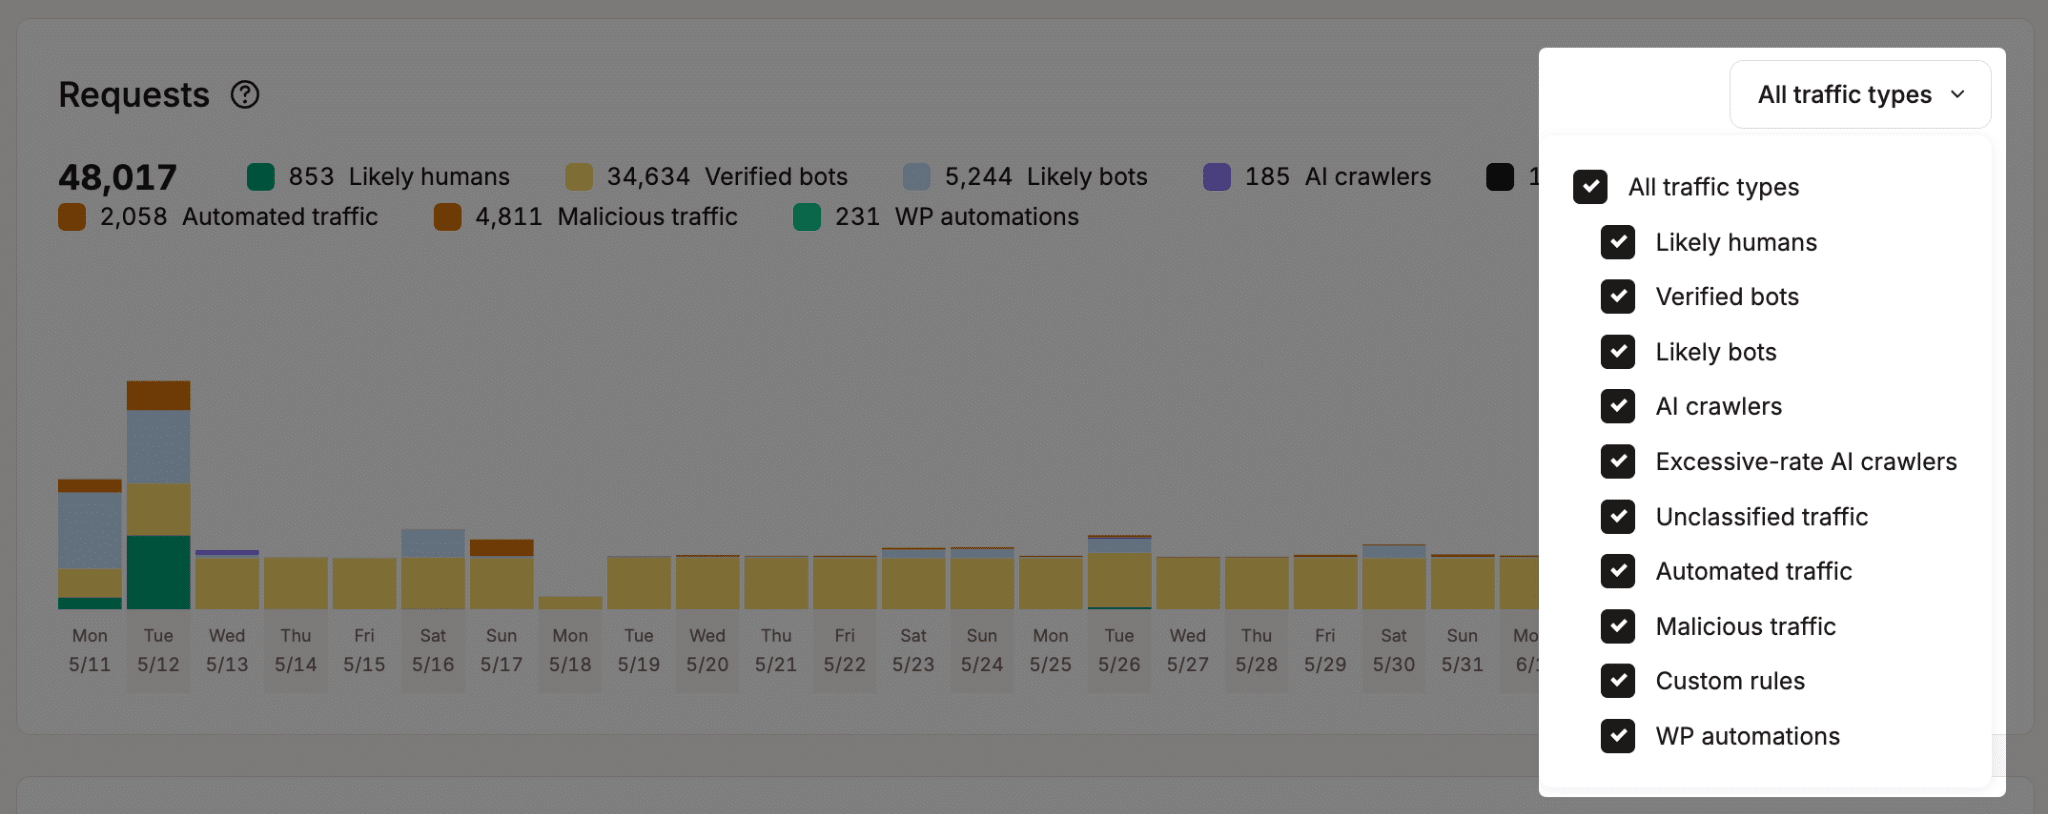
Task: Click the Sat 5/30 axis label
Action: (x=1394, y=650)
